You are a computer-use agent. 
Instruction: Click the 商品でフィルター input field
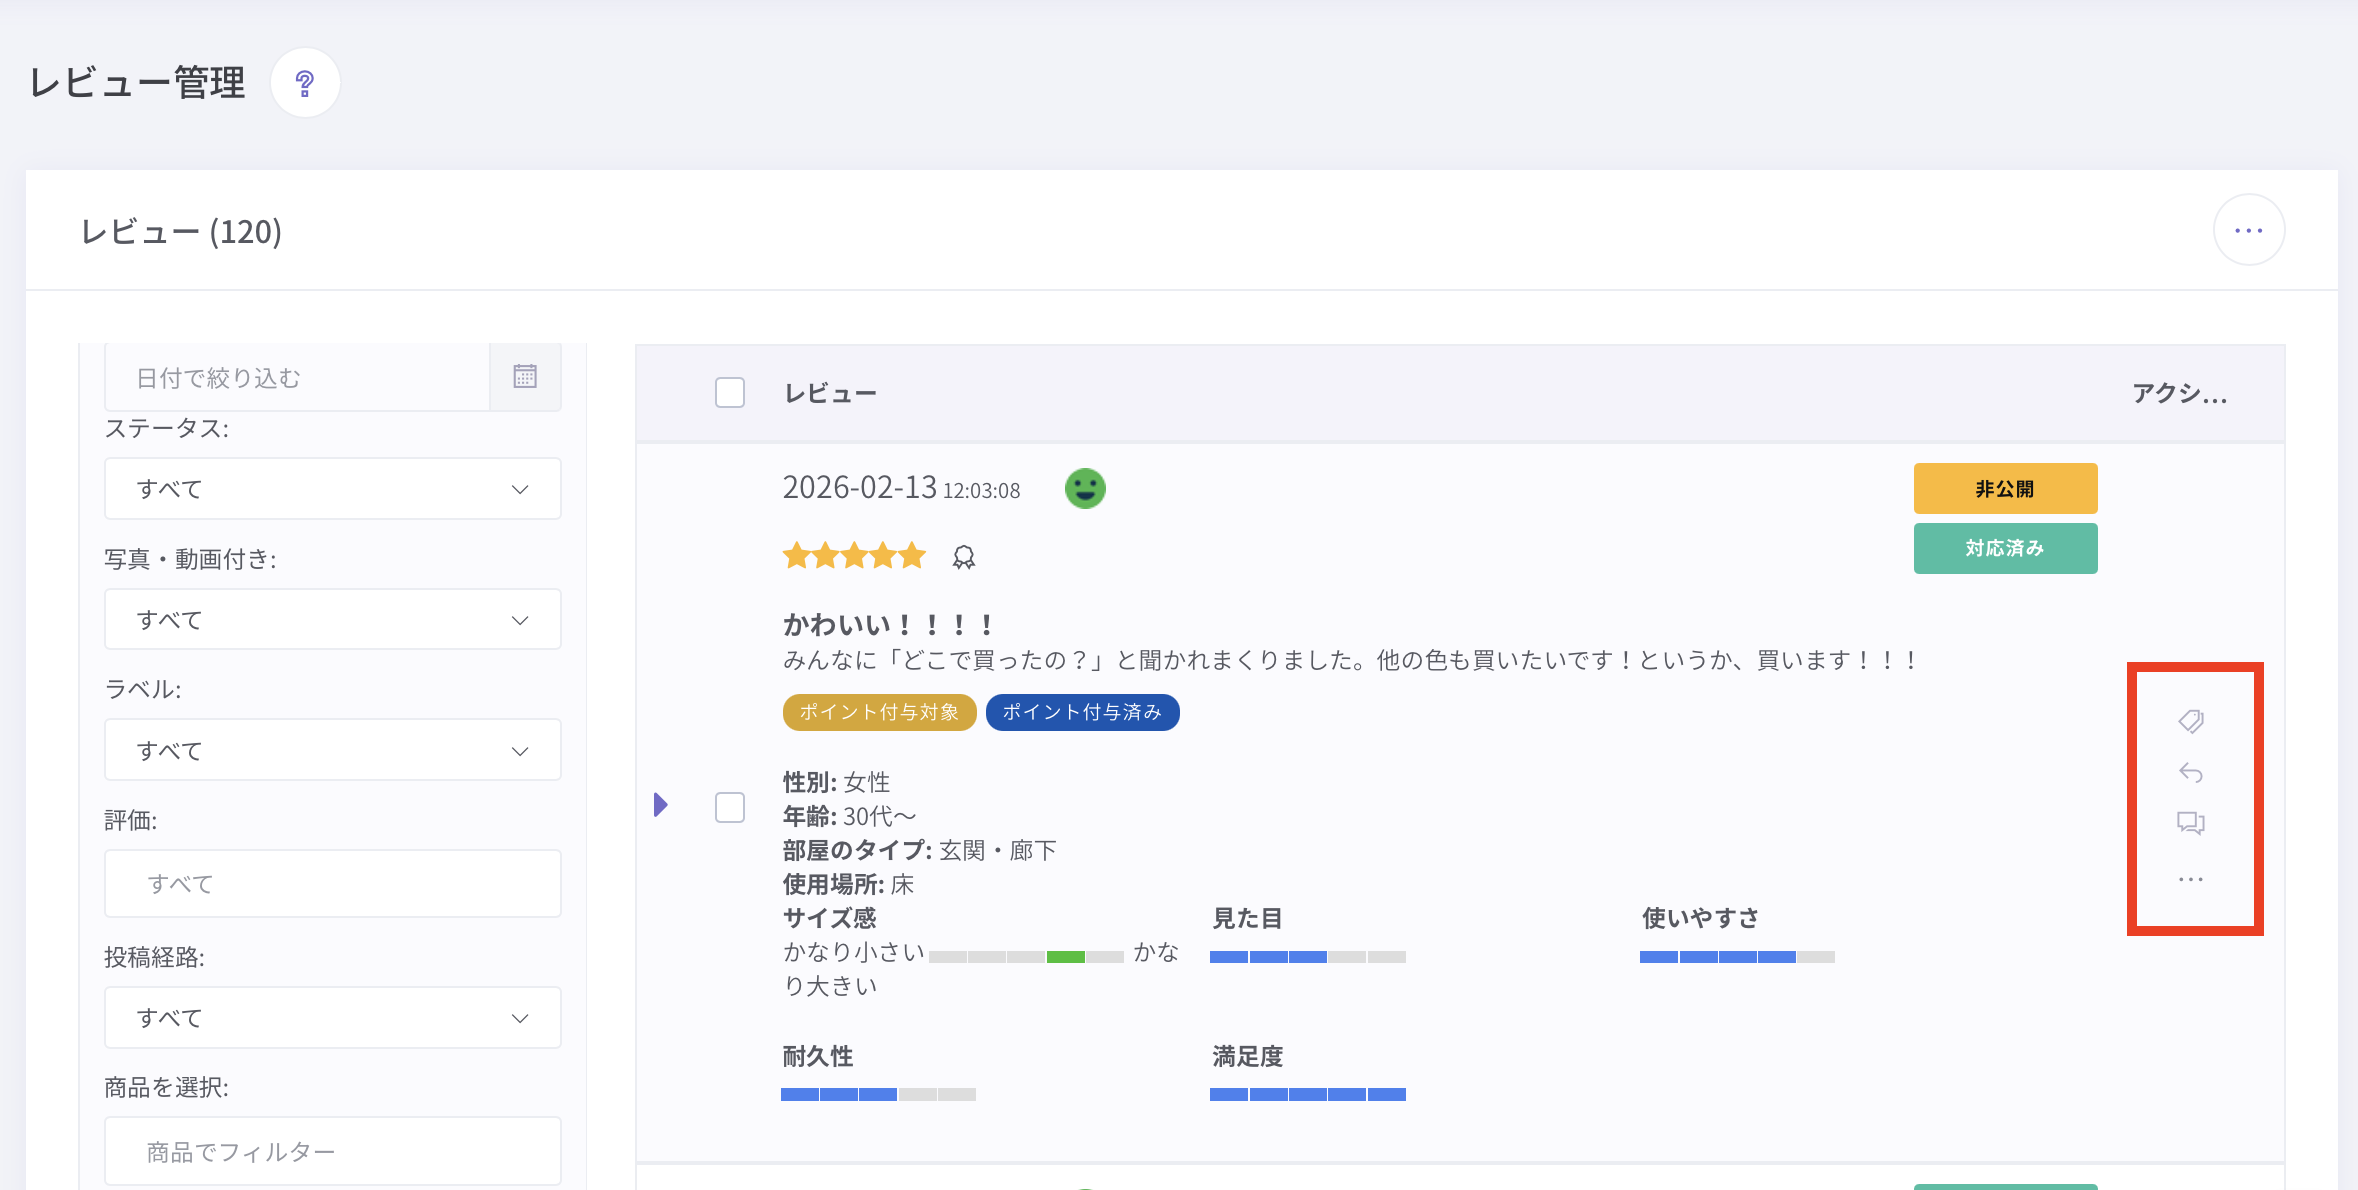coord(332,1152)
